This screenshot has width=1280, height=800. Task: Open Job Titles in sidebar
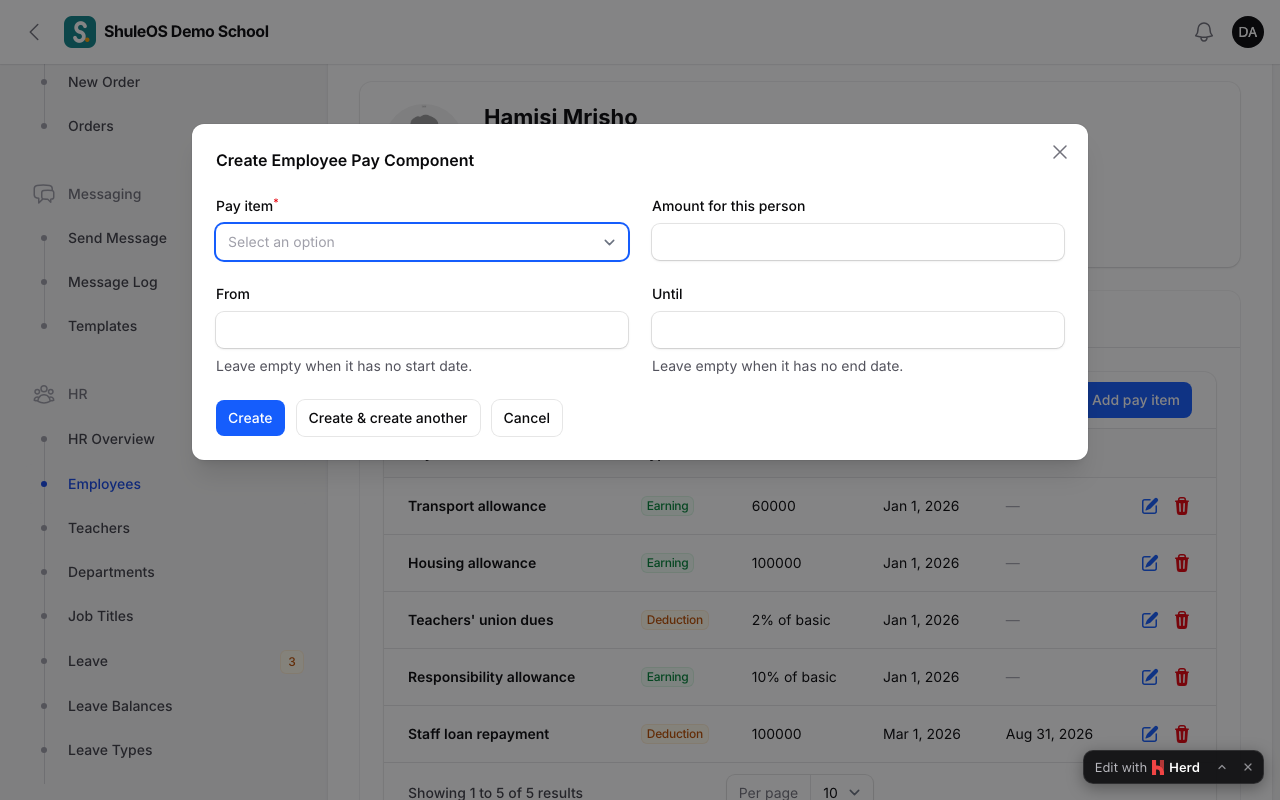[x=100, y=616]
